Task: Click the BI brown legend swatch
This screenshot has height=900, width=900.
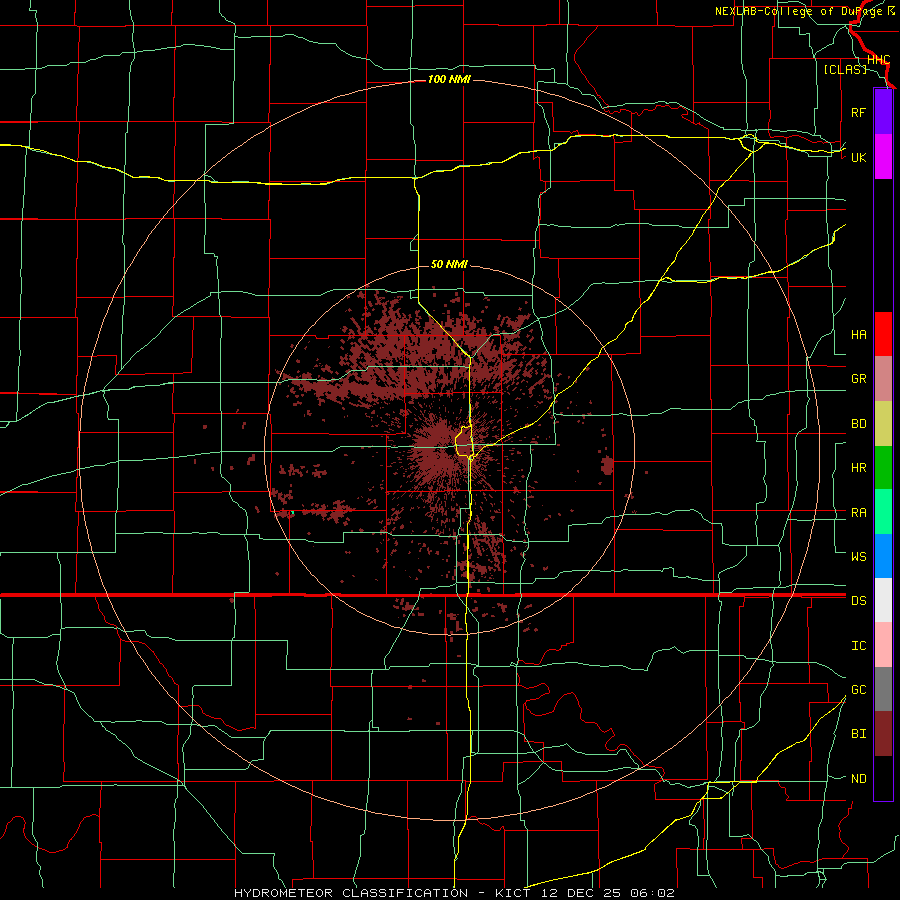Action: click(883, 734)
